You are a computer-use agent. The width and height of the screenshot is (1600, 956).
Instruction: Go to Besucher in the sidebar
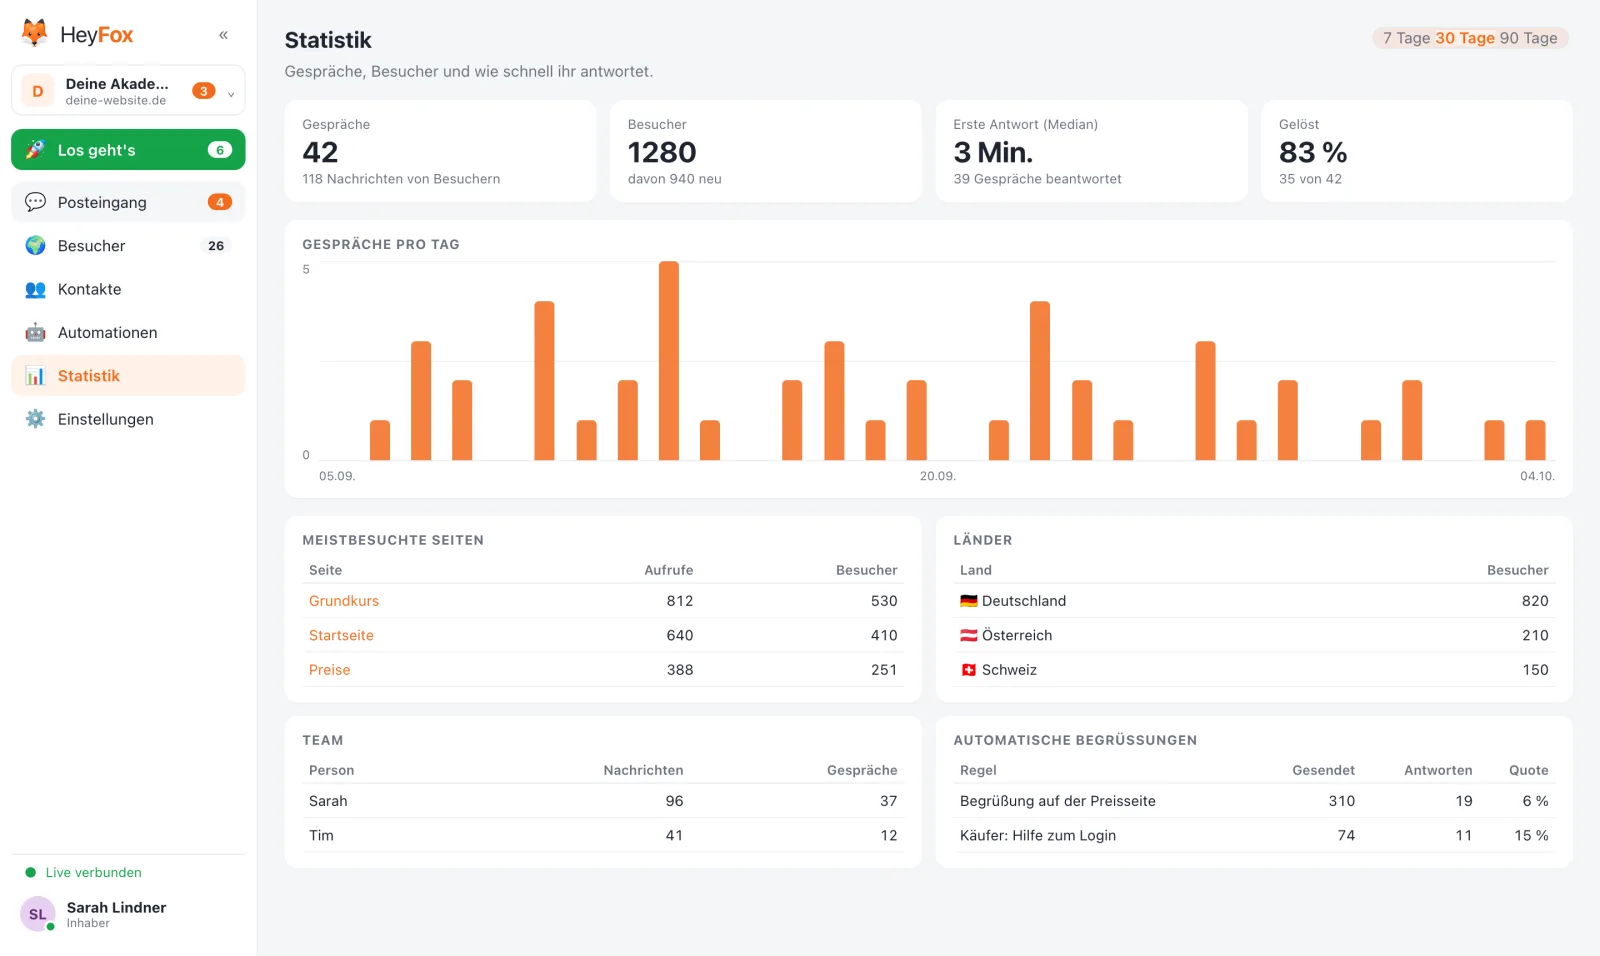coord(128,246)
